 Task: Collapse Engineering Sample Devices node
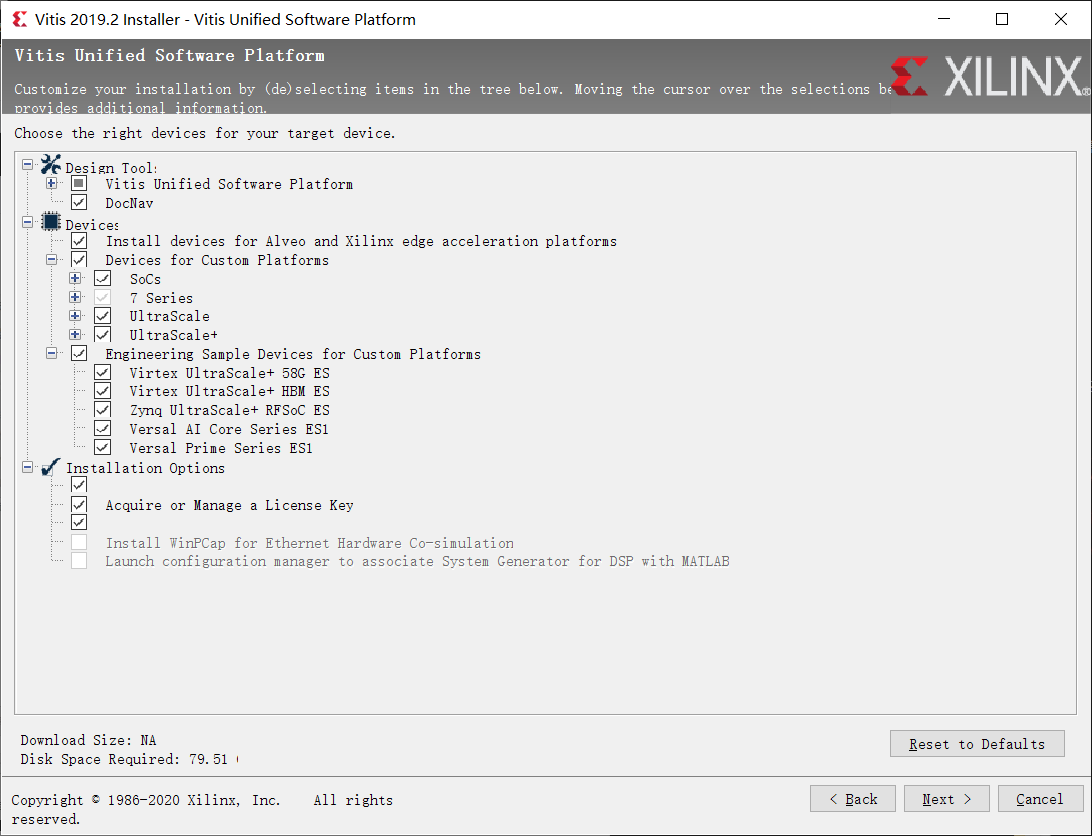52,353
